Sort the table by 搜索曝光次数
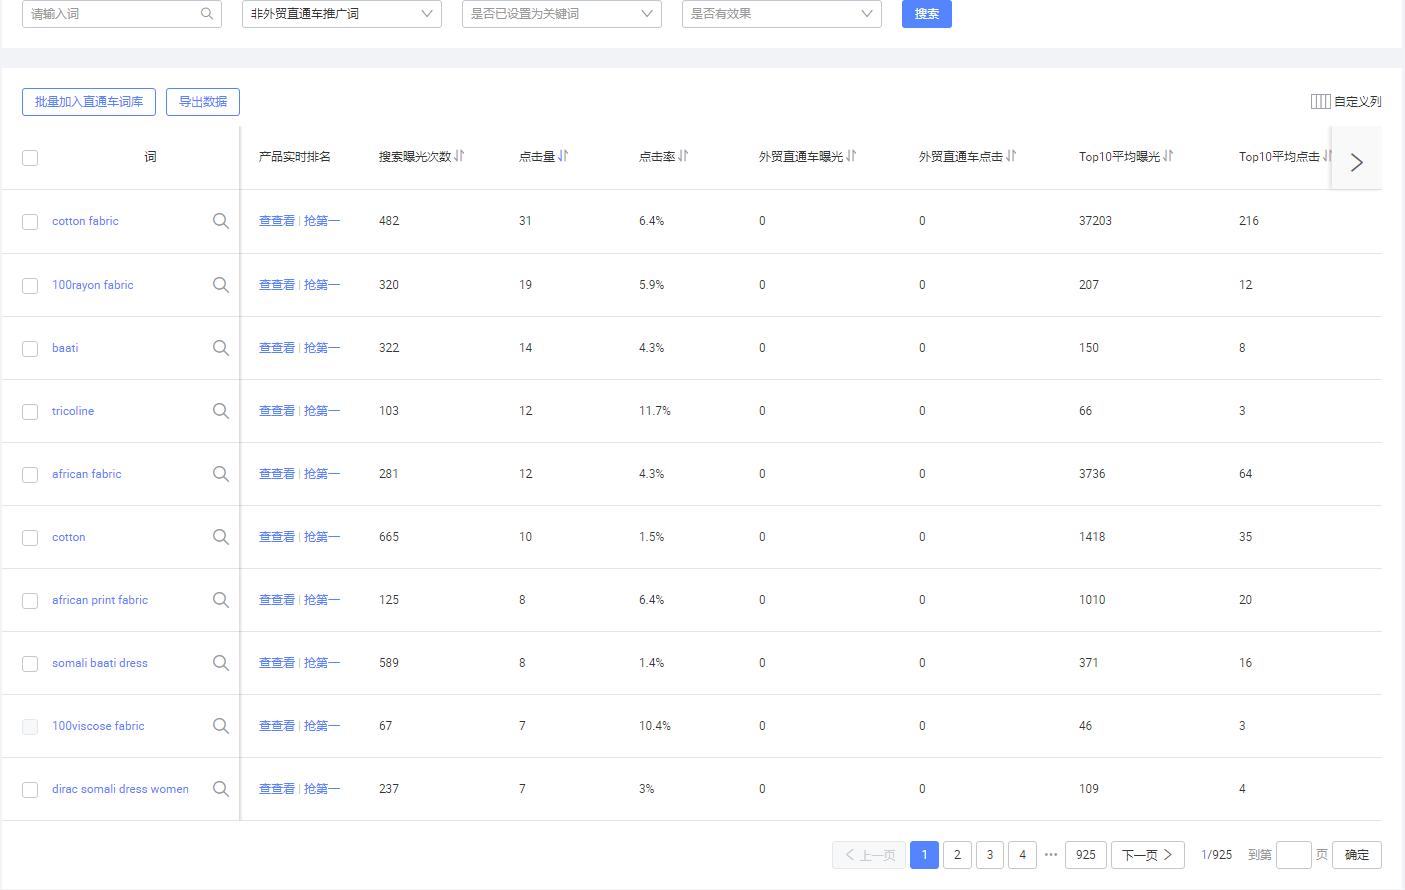This screenshot has width=1405, height=890. [x=458, y=156]
